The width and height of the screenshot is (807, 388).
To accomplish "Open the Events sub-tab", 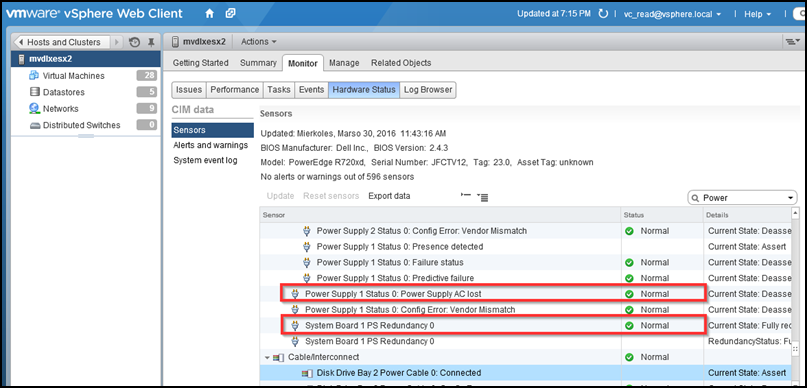I will pyautogui.click(x=311, y=90).
